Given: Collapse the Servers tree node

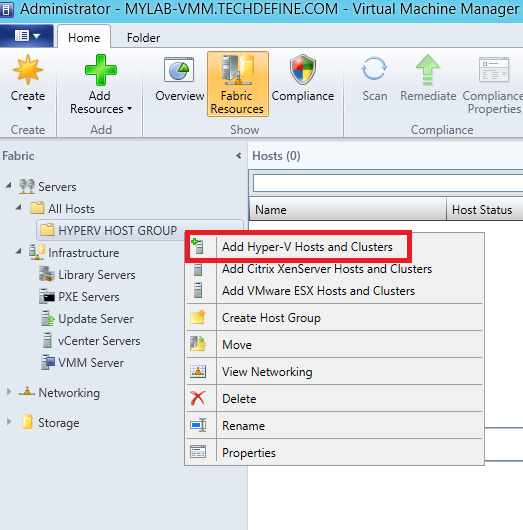Looking at the screenshot, I should [x=9, y=185].
